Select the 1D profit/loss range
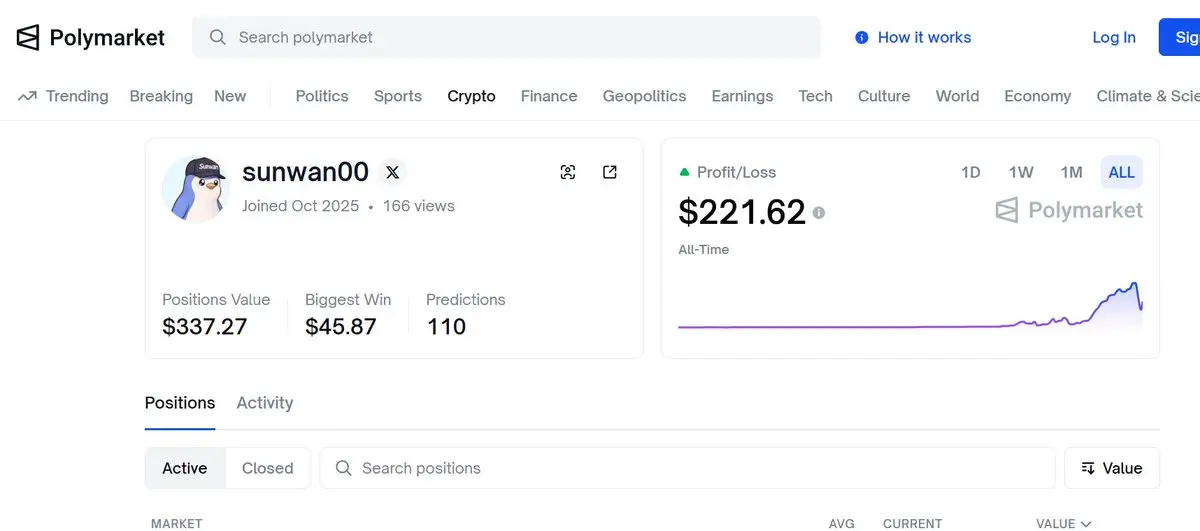 [x=970, y=172]
